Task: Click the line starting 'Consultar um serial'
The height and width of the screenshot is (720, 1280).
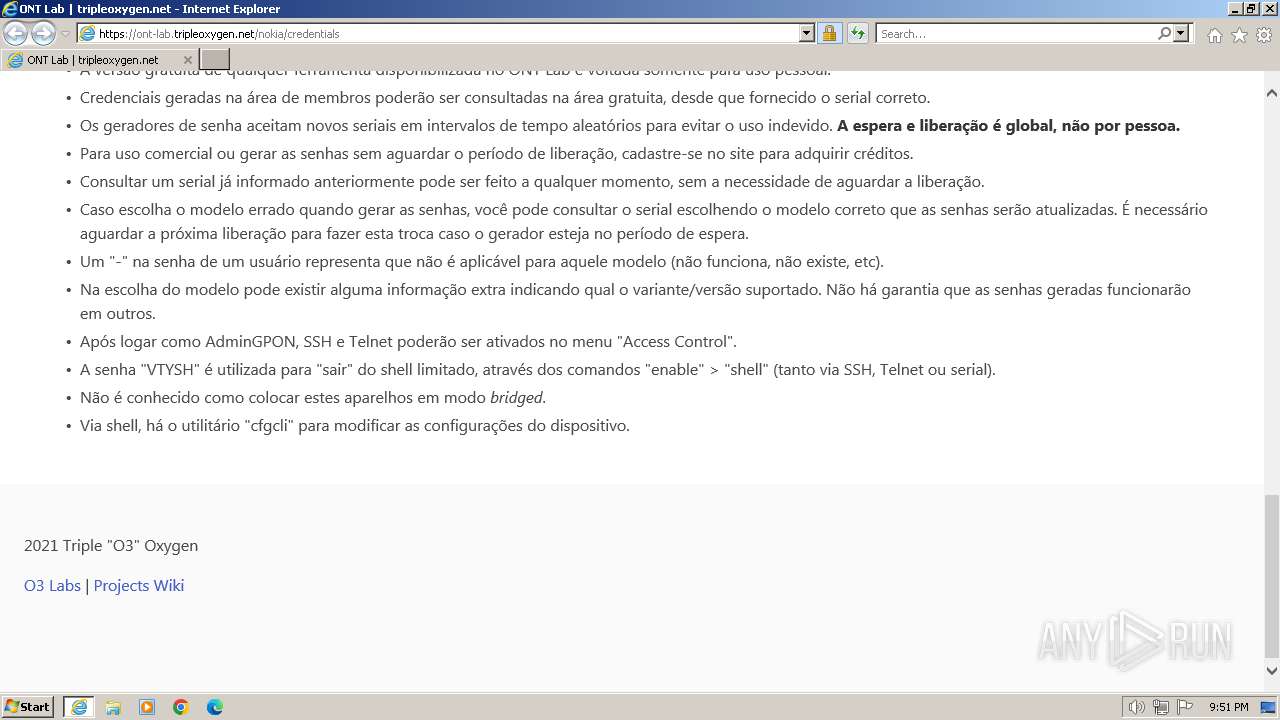Action: pyautogui.click(x=532, y=182)
